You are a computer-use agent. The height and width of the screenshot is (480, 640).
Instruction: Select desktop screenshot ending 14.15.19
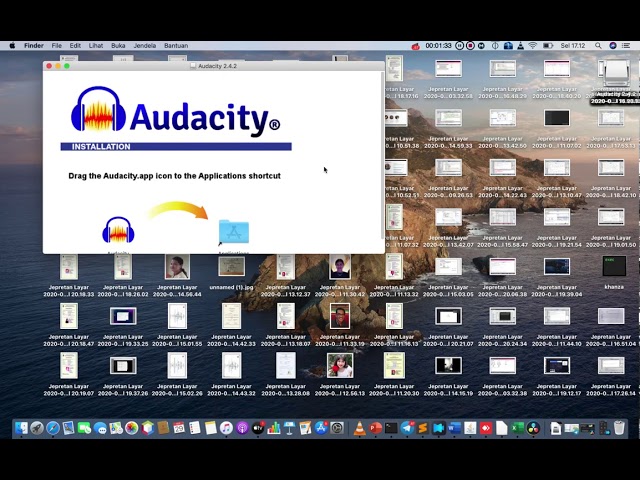tap(448, 365)
